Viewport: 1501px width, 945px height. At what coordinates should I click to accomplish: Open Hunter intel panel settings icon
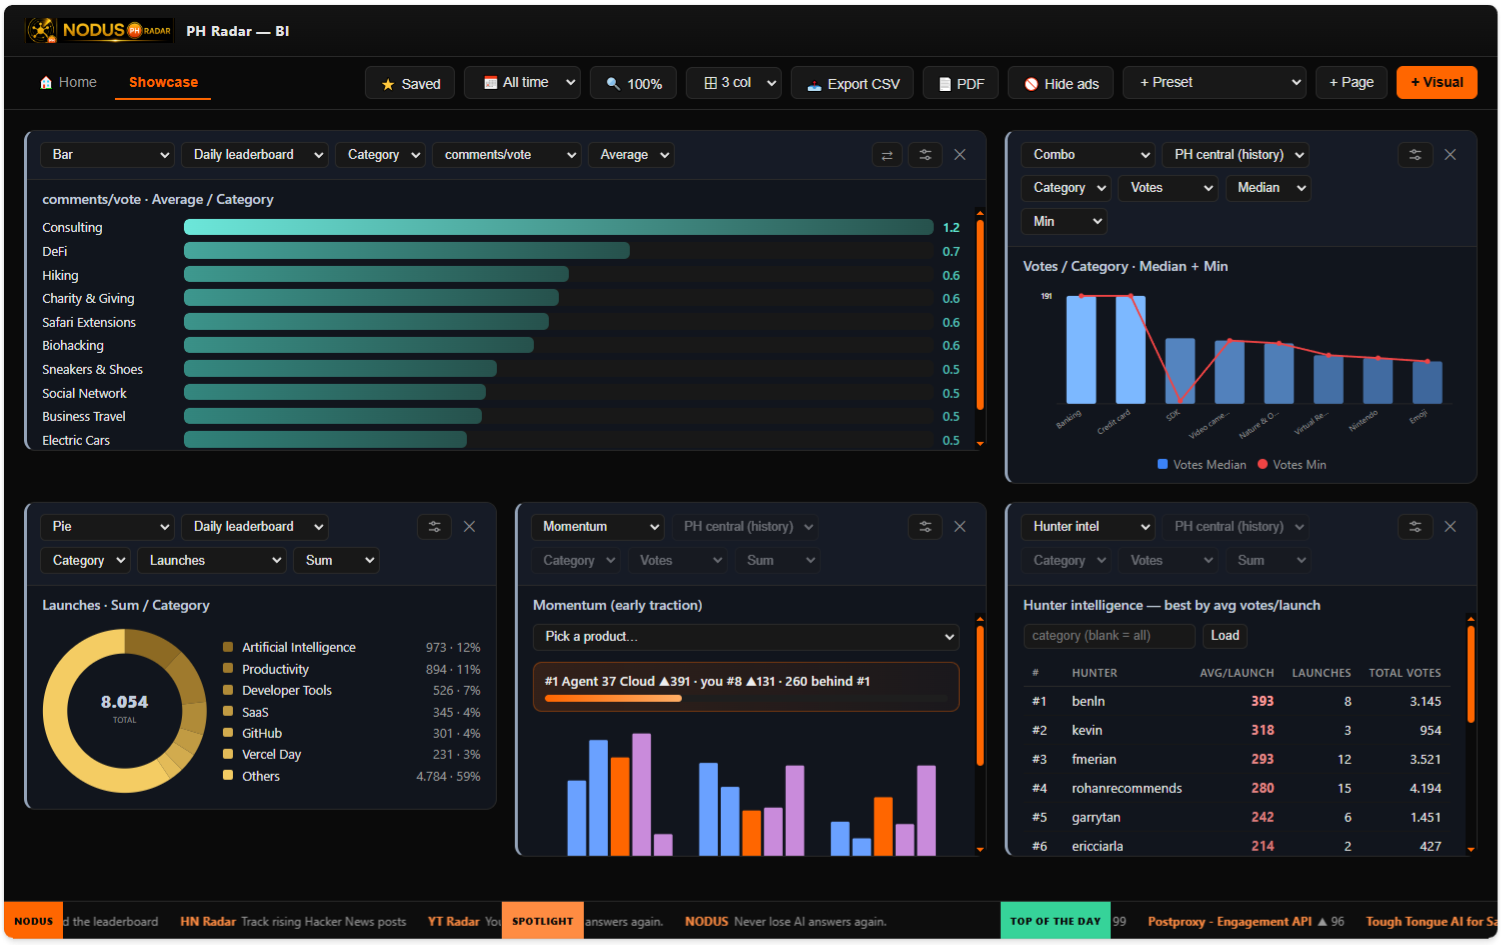[x=1415, y=527]
